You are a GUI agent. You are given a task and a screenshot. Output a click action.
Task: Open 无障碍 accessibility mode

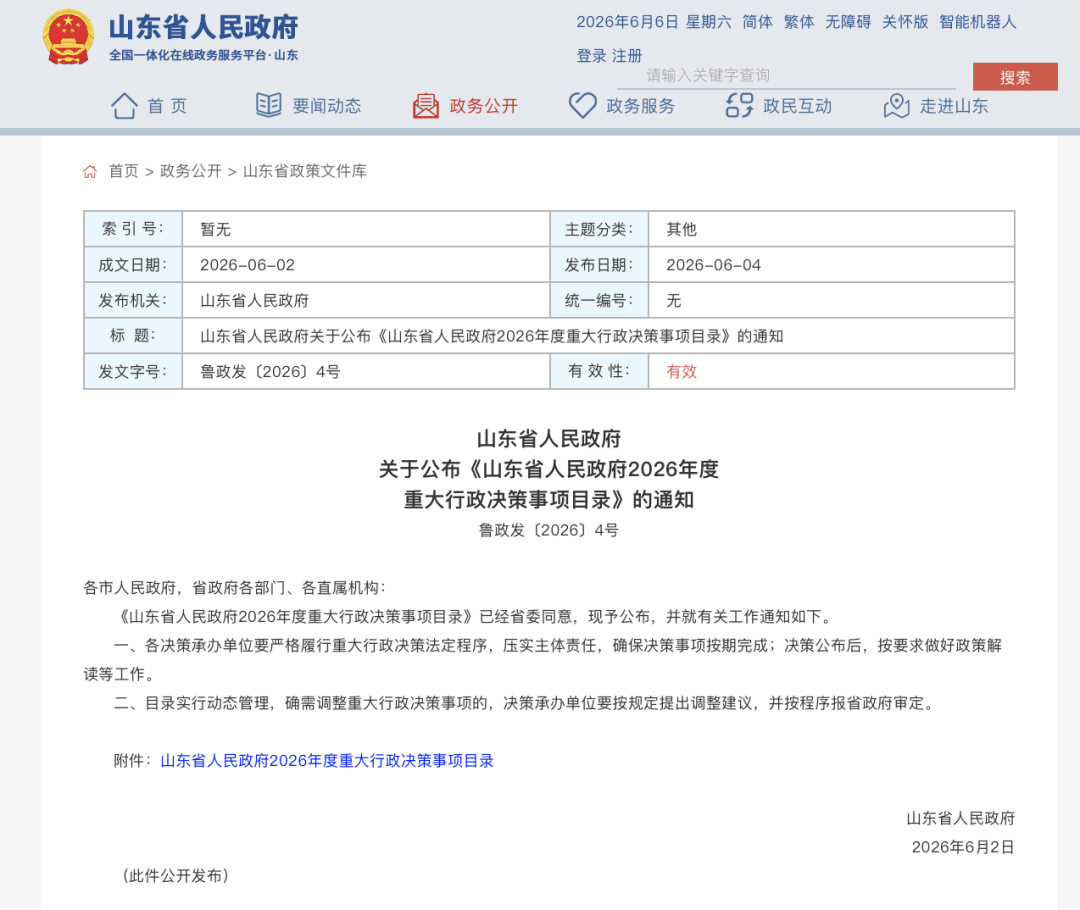[849, 22]
